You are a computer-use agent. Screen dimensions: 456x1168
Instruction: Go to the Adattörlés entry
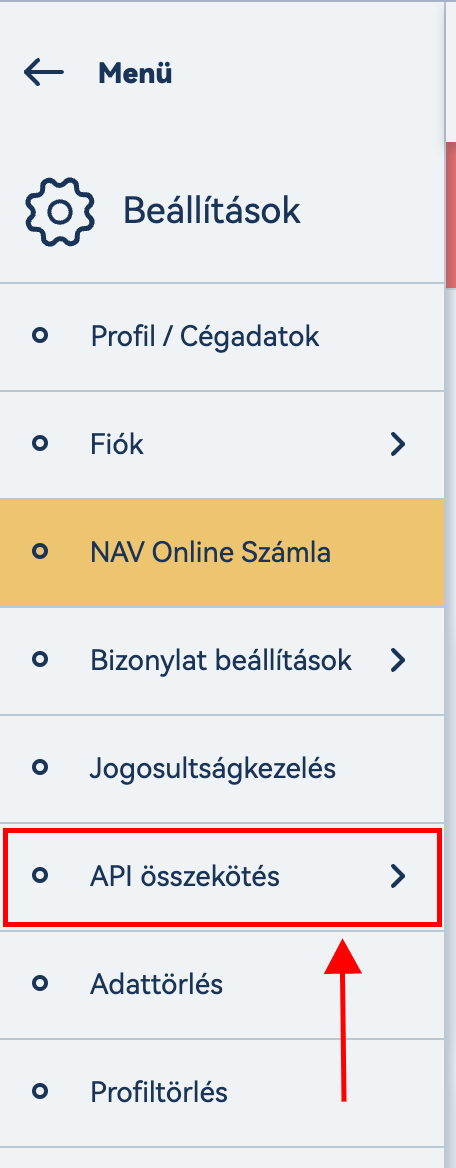click(x=222, y=985)
